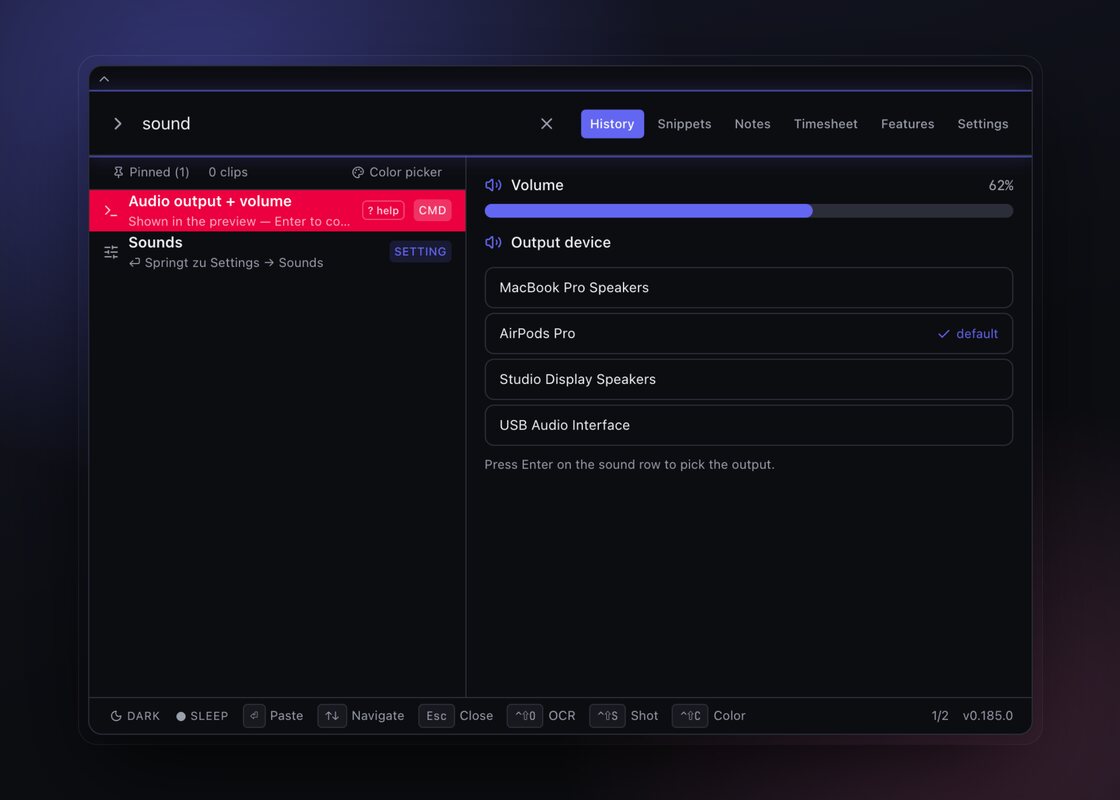Viewport: 1120px width, 800px height.
Task: Adjust the Volume slider bar
Action: 749,211
